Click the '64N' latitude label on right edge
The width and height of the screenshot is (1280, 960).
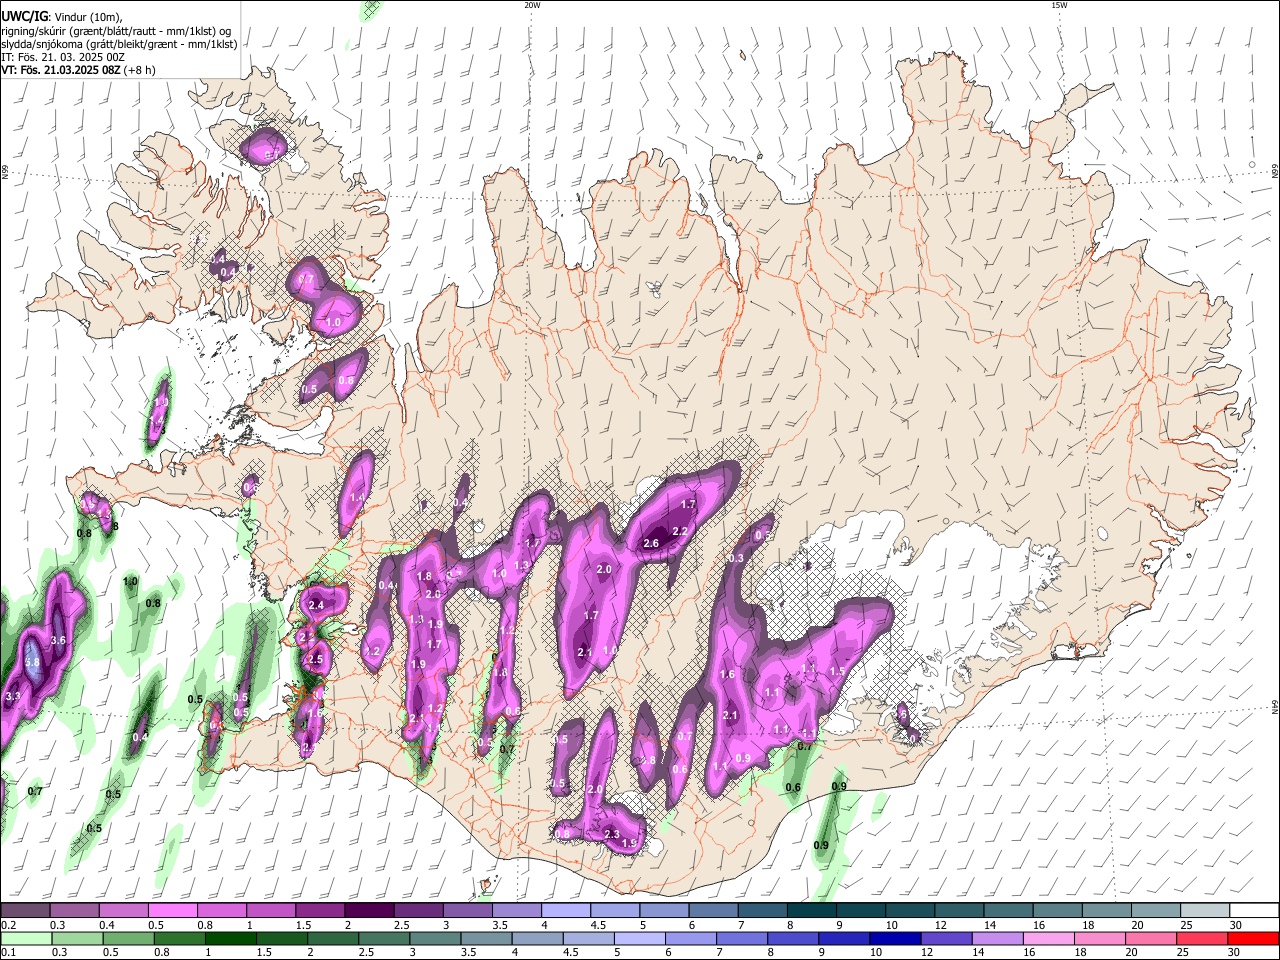(x=1275, y=706)
